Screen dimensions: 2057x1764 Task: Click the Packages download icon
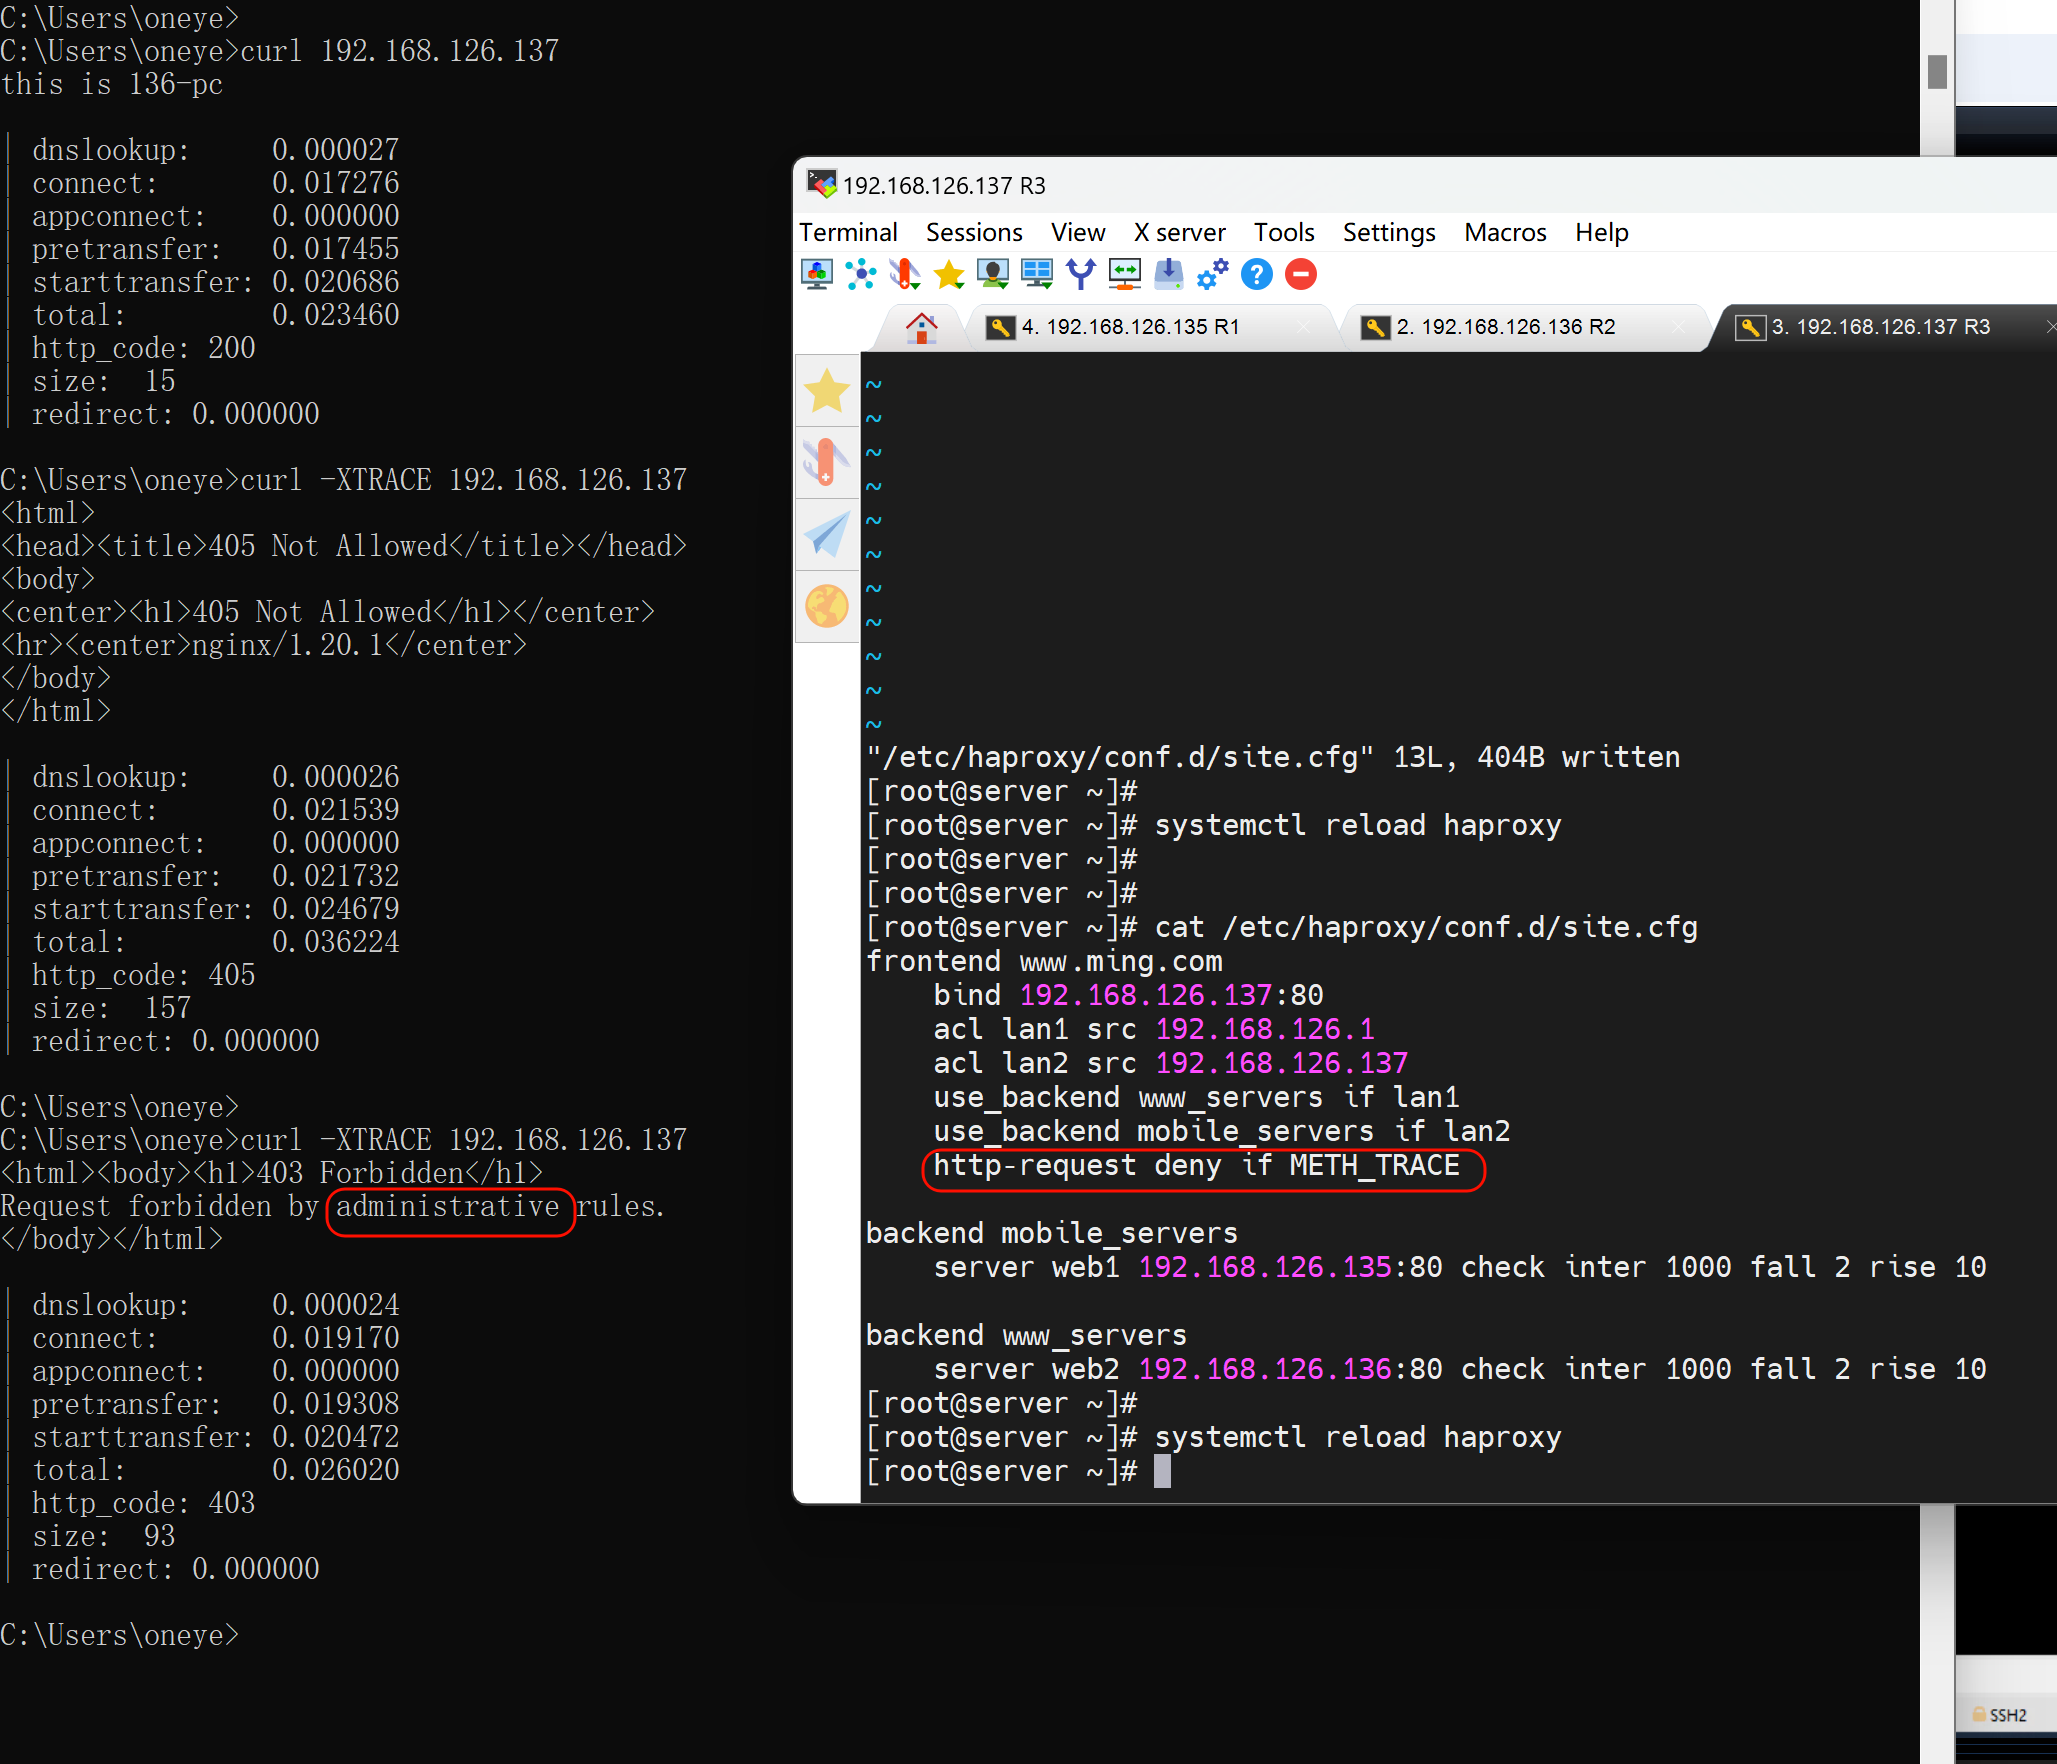click(x=1168, y=274)
